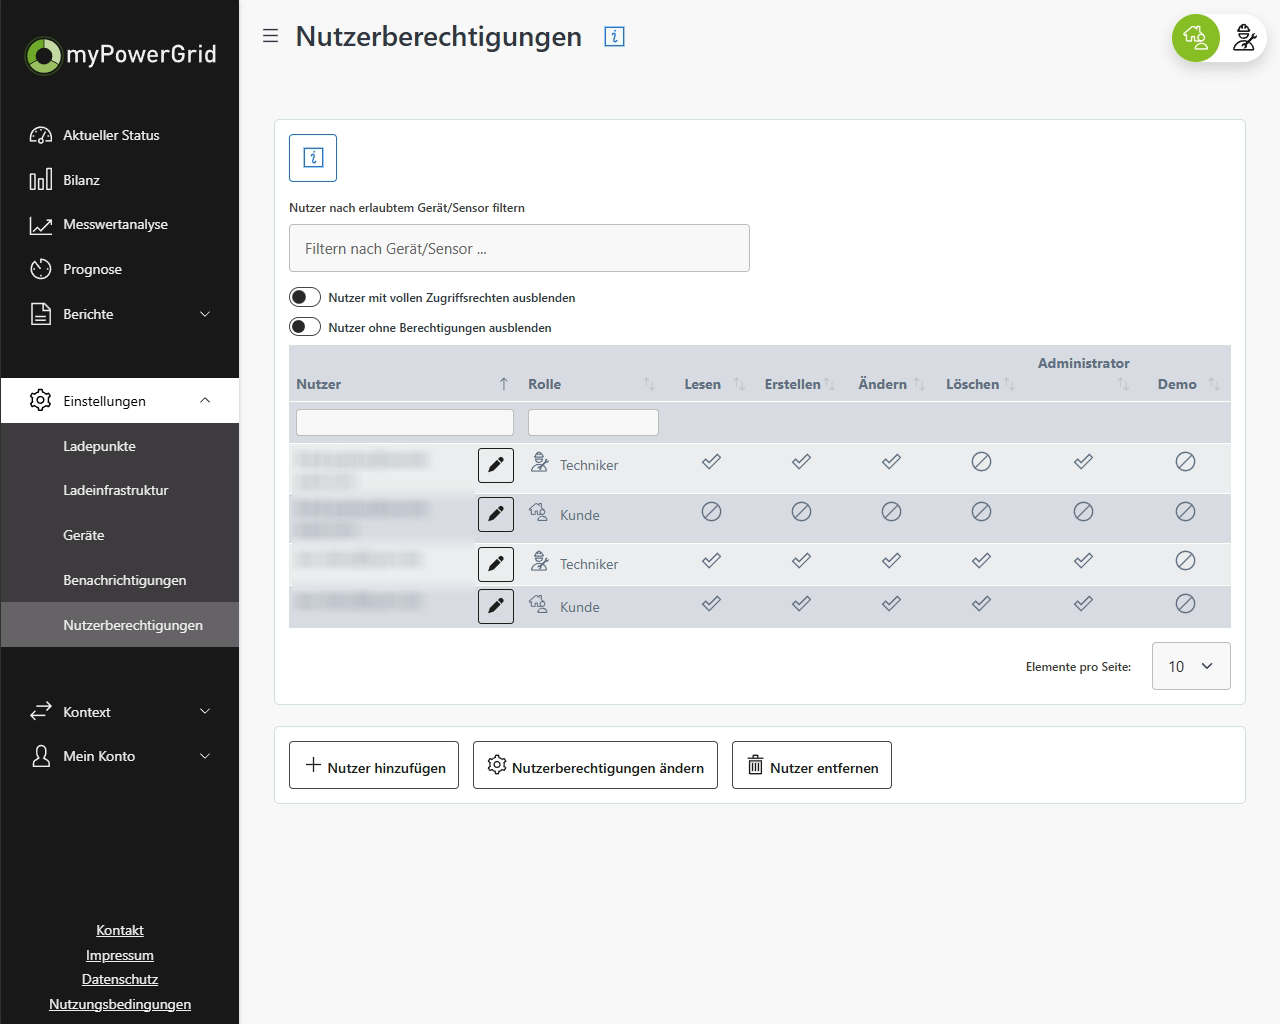1280x1024 pixels.
Task: Open Aktueller Status page
Action: click(120, 135)
